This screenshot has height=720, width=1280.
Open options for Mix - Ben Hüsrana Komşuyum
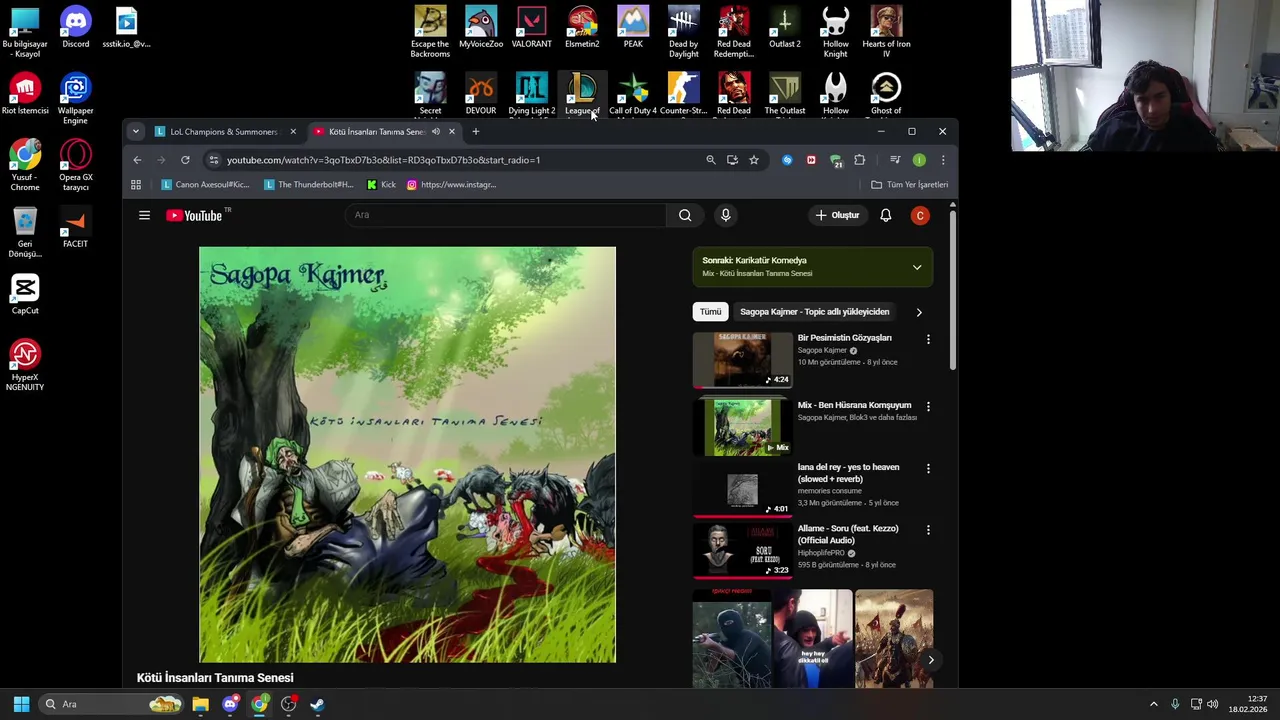click(x=928, y=407)
